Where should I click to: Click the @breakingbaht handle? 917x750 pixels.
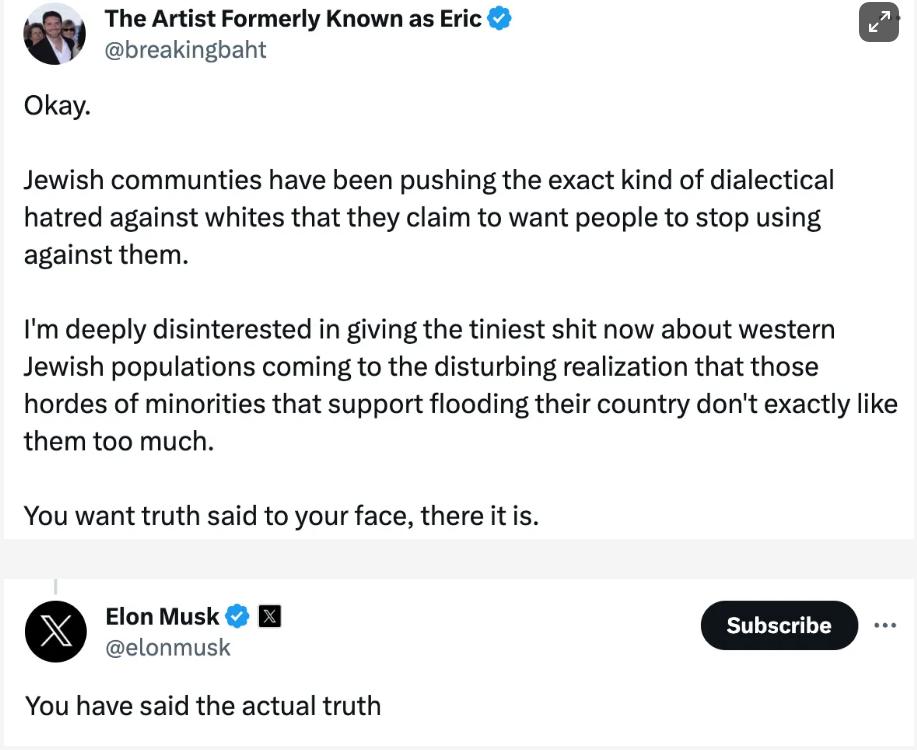pyautogui.click(x=185, y=50)
